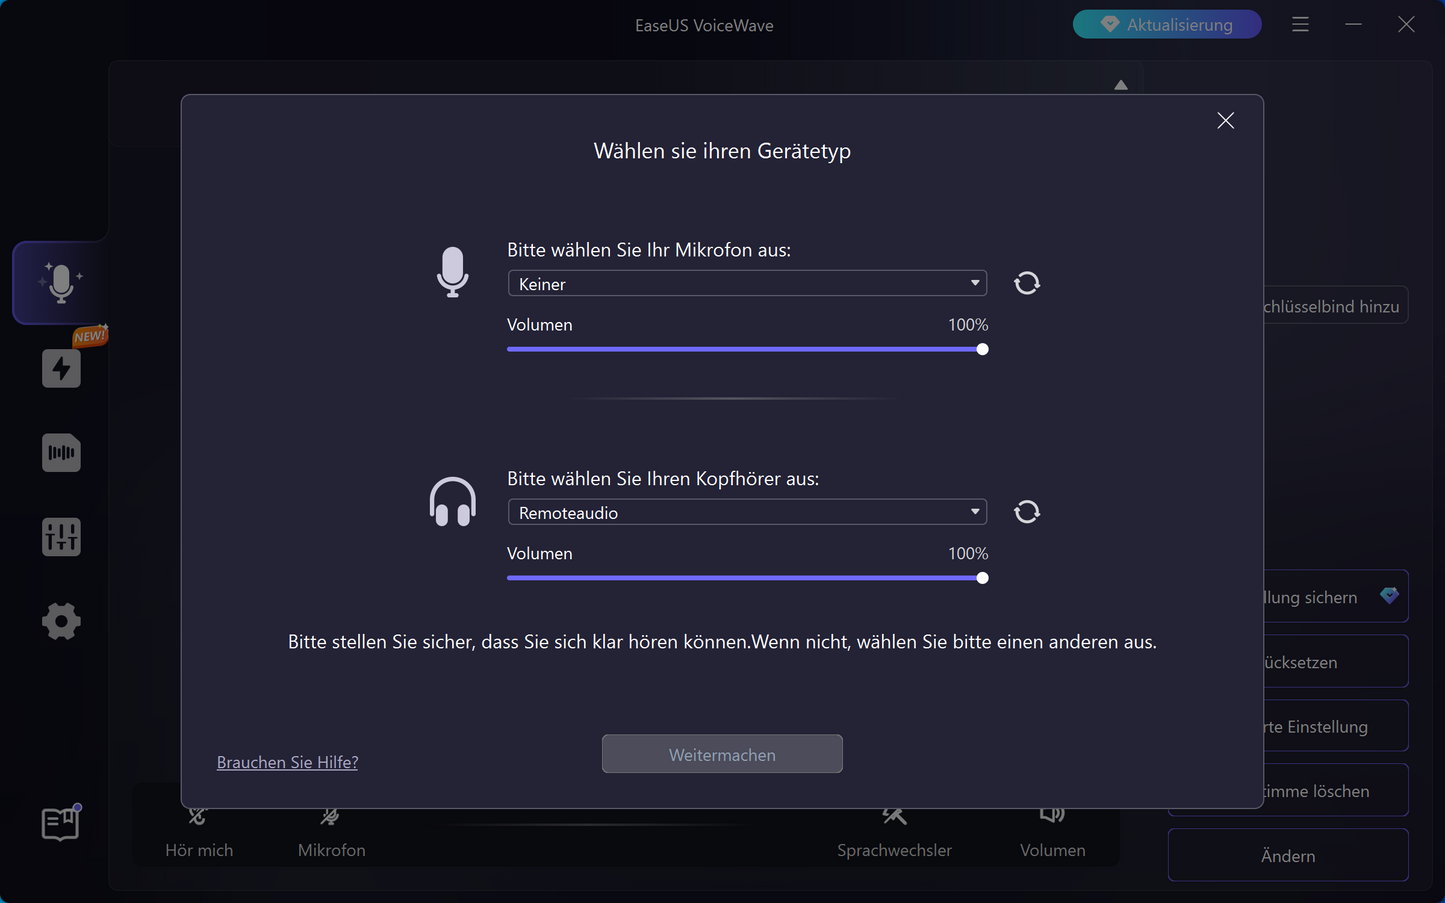This screenshot has height=903, width=1445.
Task: Click the Stimme löschen button
Action: tap(1336, 790)
